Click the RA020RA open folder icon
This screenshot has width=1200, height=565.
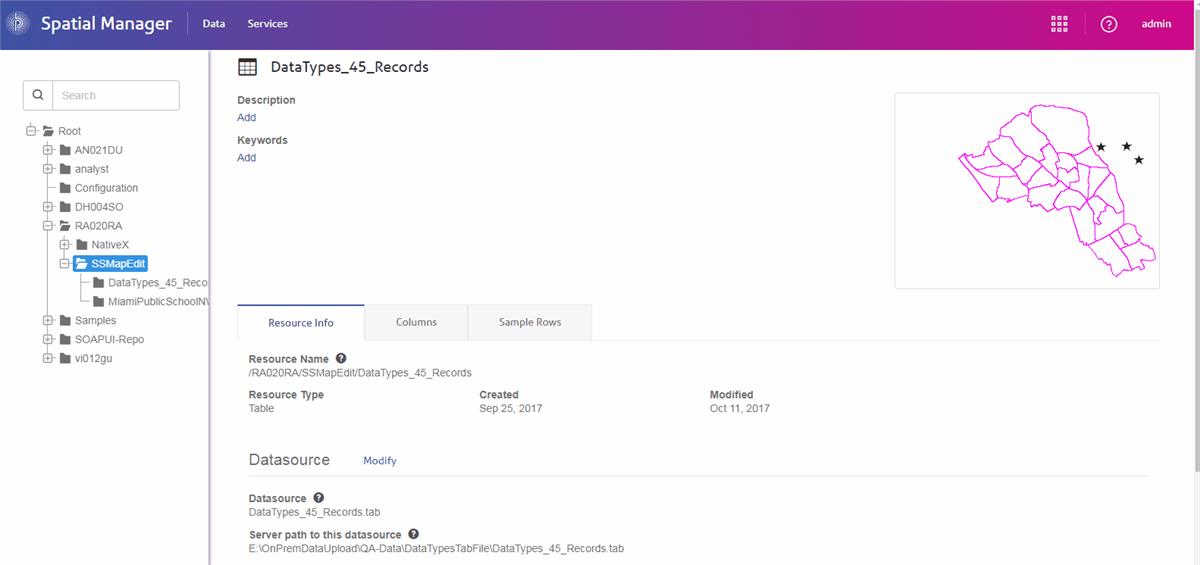coord(65,226)
